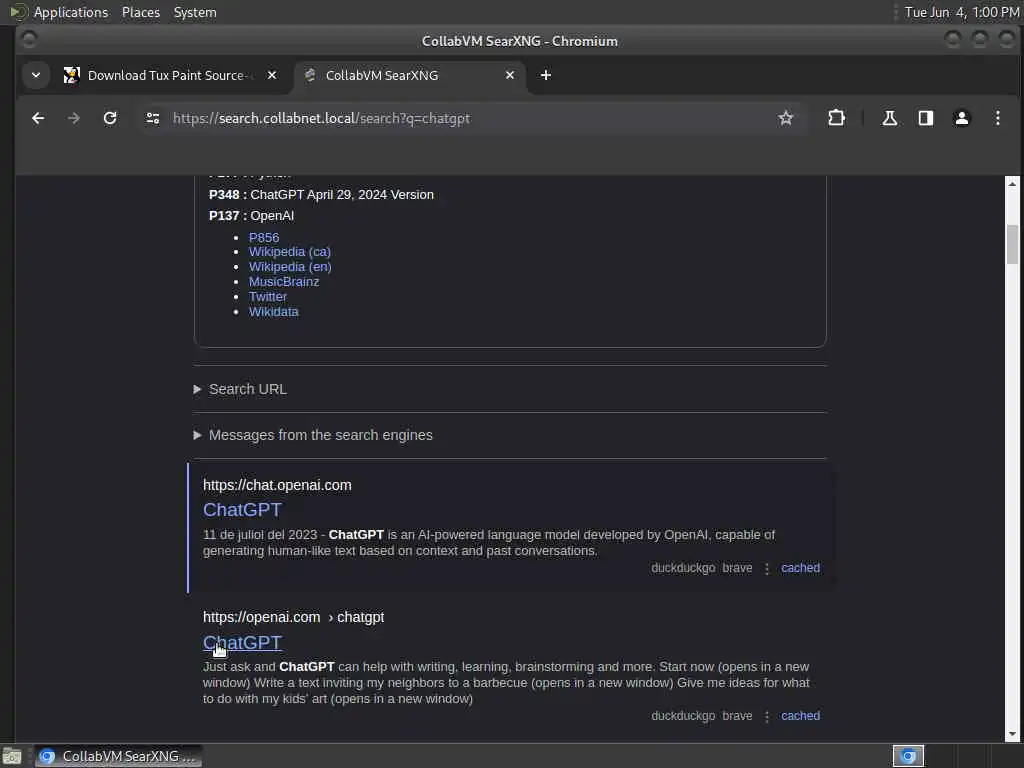1024x768 pixels.
Task: Close the Download Tux Paint Source tab
Action: click(272, 75)
